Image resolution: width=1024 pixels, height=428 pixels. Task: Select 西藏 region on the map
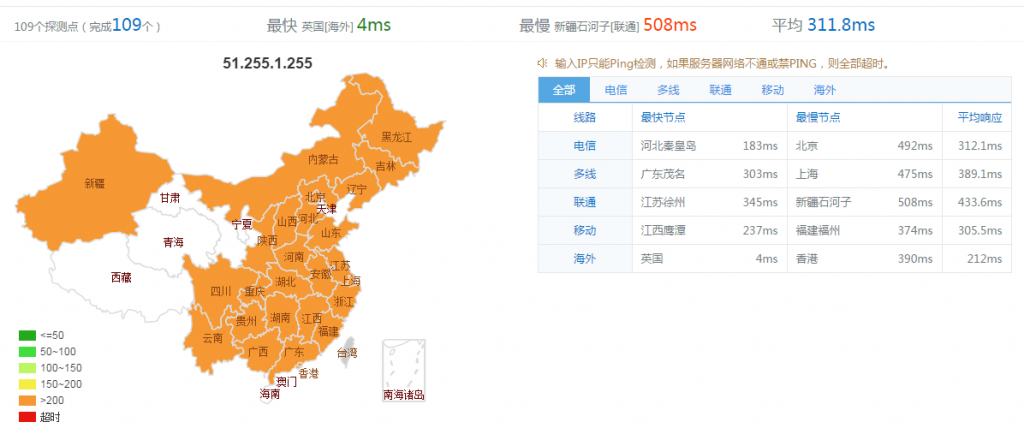click(x=120, y=277)
